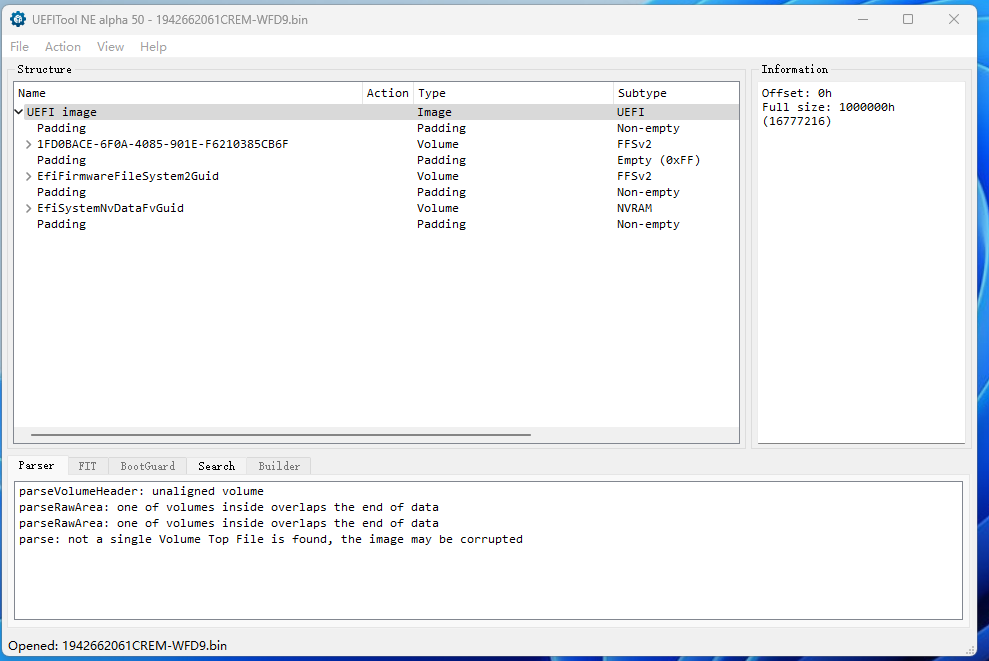Click the 'Full size: 1000000h' information text

tap(828, 107)
